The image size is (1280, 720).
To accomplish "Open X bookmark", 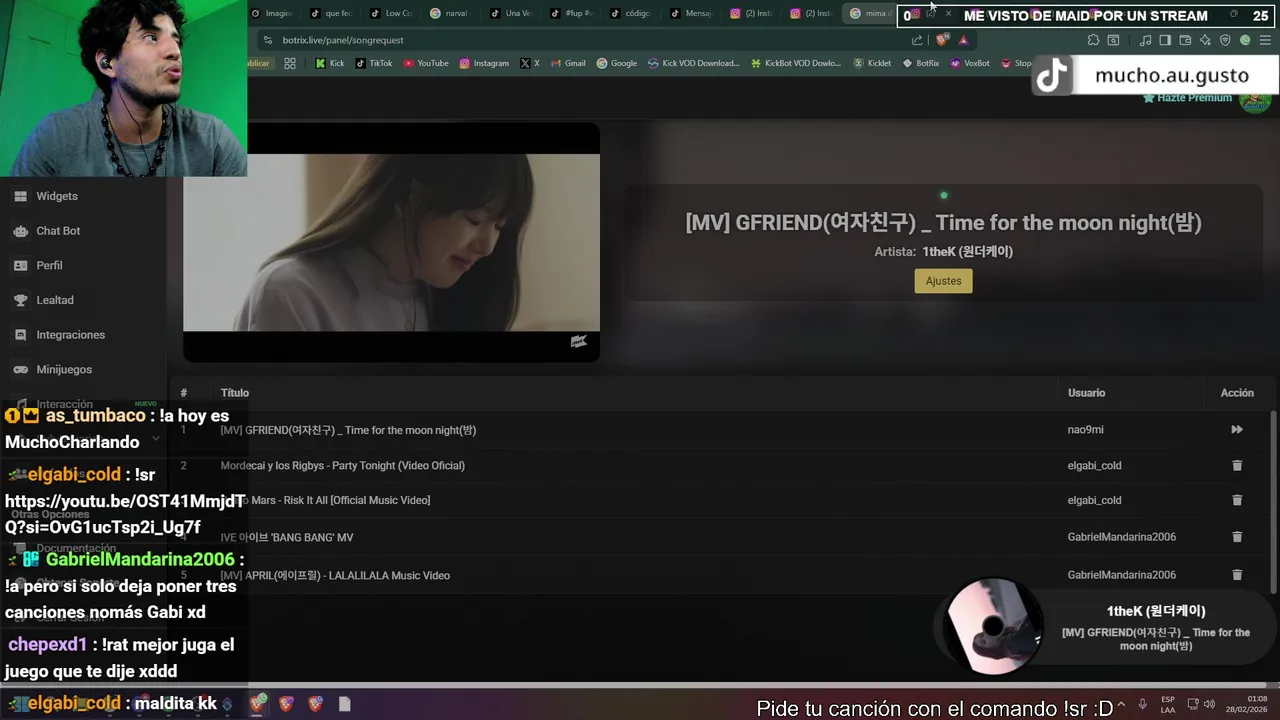I will point(530,63).
